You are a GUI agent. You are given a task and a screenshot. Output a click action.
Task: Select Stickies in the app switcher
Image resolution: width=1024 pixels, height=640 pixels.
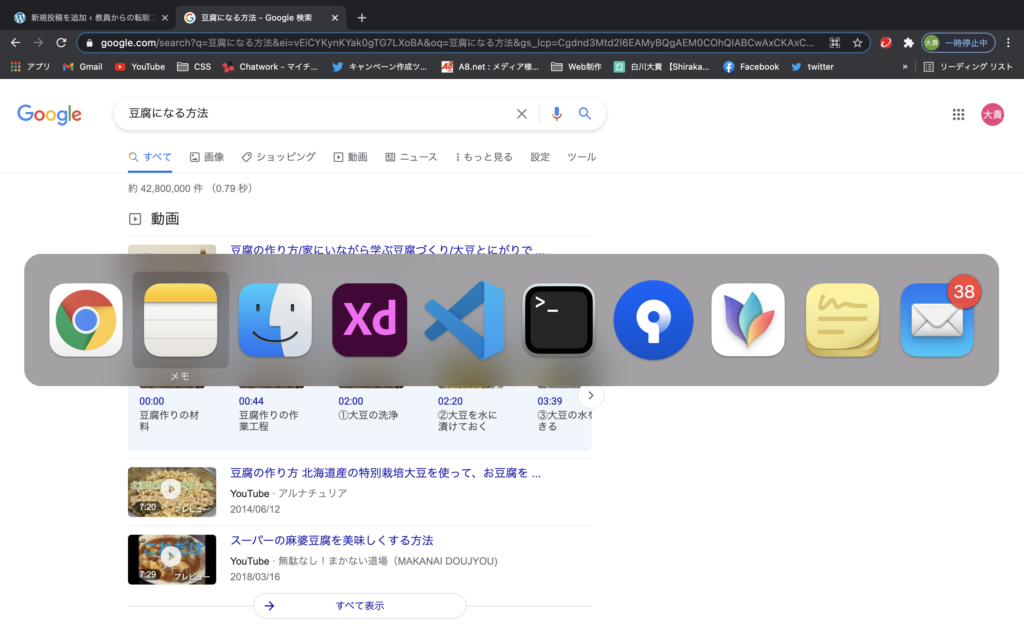tap(842, 320)
